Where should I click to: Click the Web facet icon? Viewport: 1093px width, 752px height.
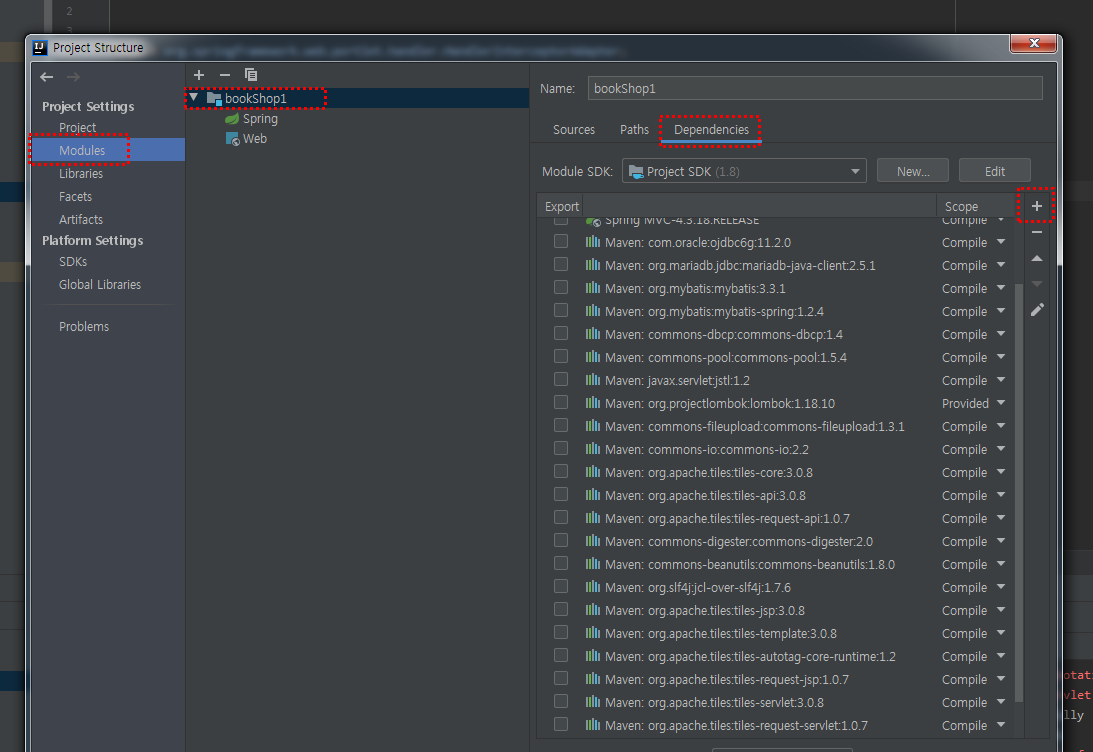pos(233,139)
